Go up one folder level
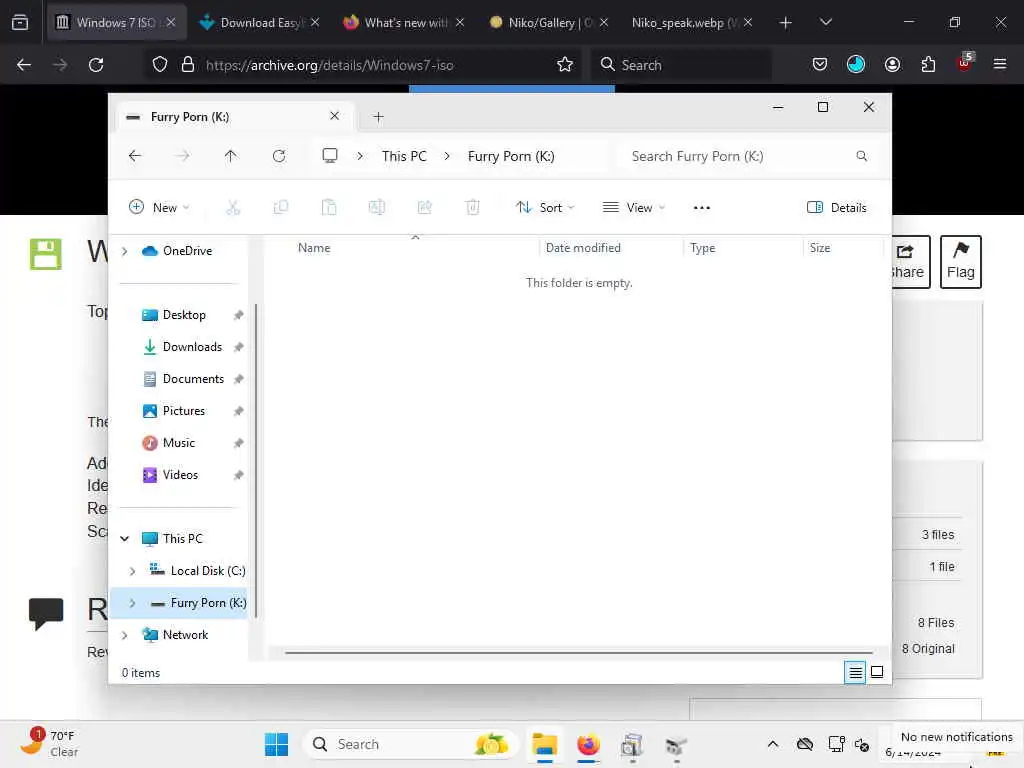This screenshot has height=768, width=1024. pos(231,156)
